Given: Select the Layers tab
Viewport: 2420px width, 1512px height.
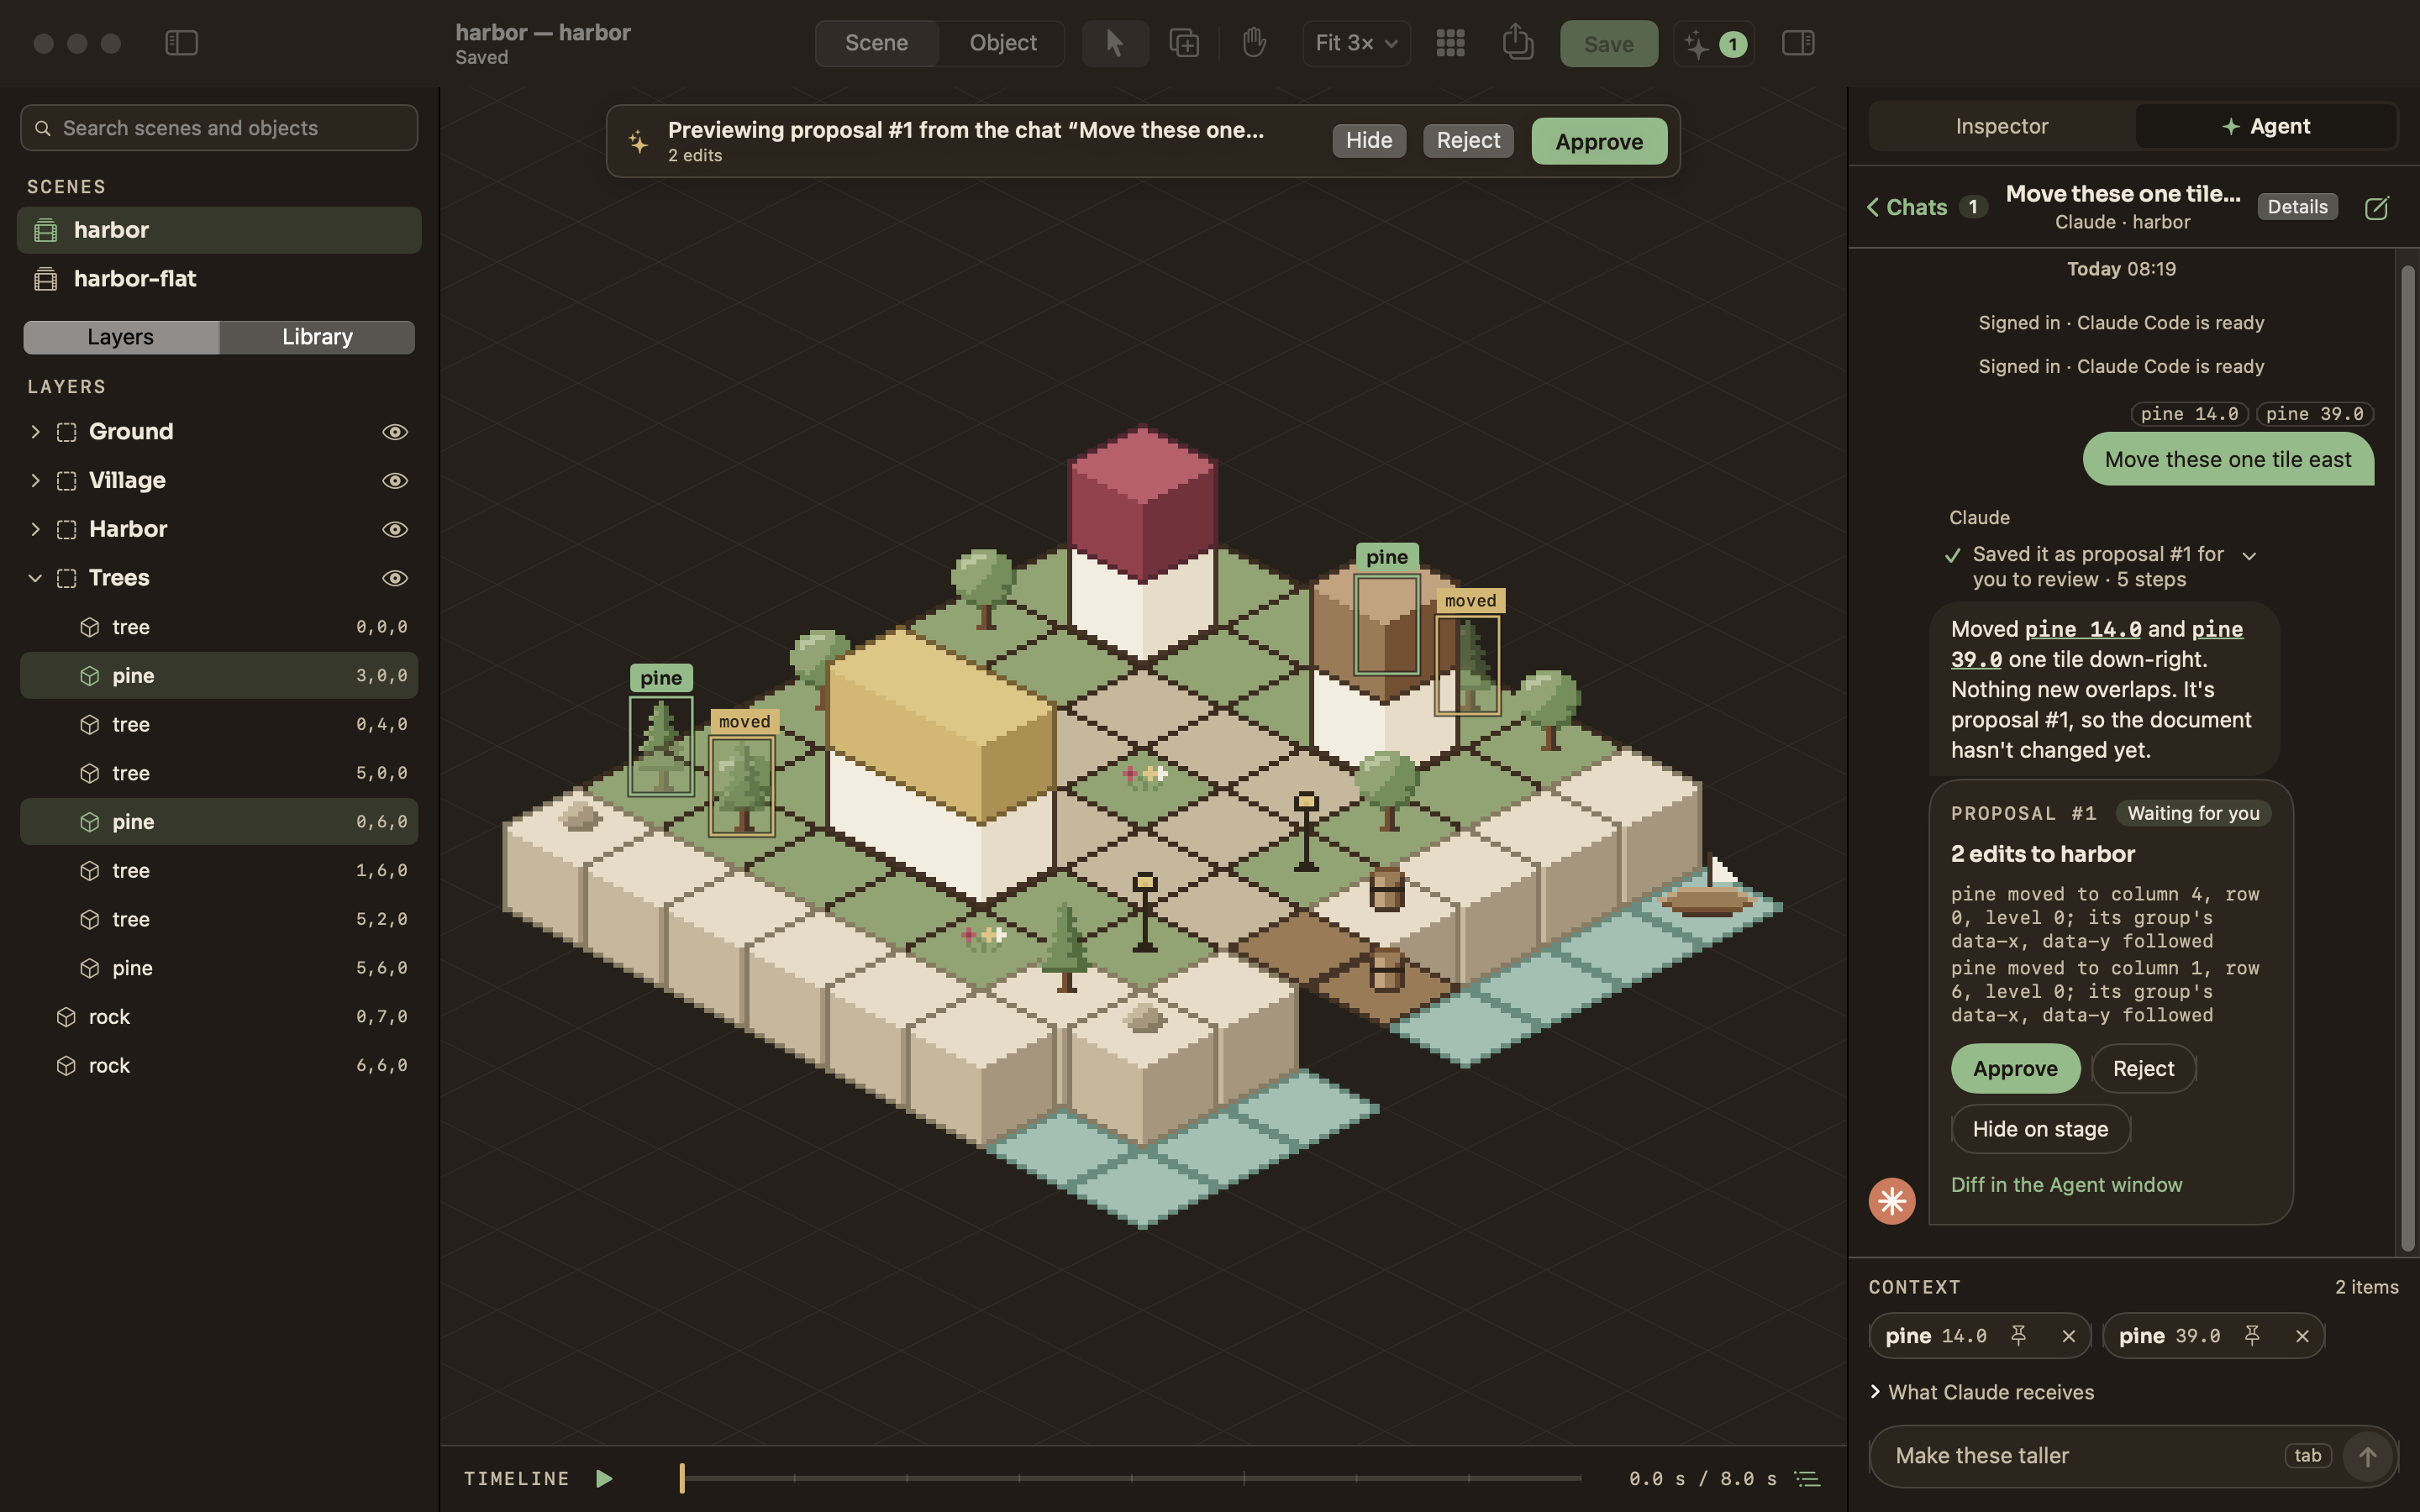Looking at the screenshot, I should point(121,337).
